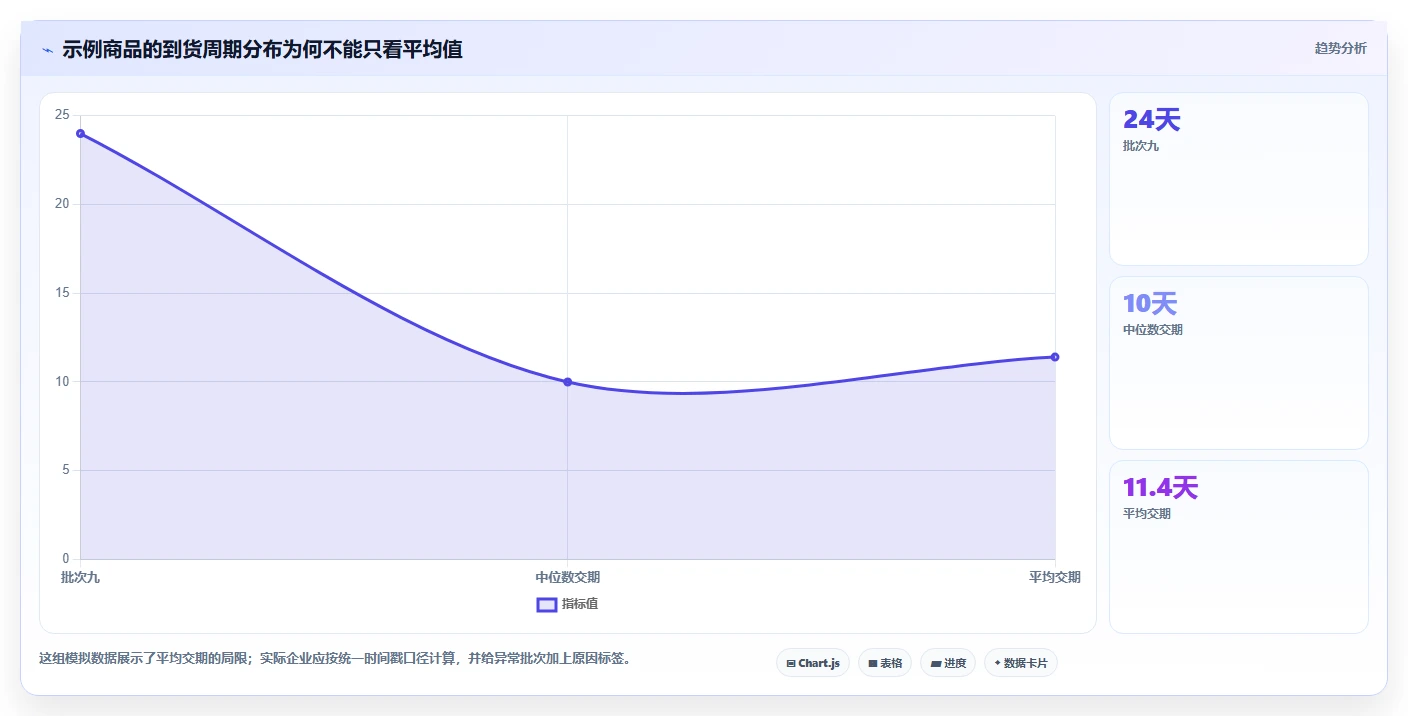
Task: Select the 表格 tag chip
Action: click(884, 663)
